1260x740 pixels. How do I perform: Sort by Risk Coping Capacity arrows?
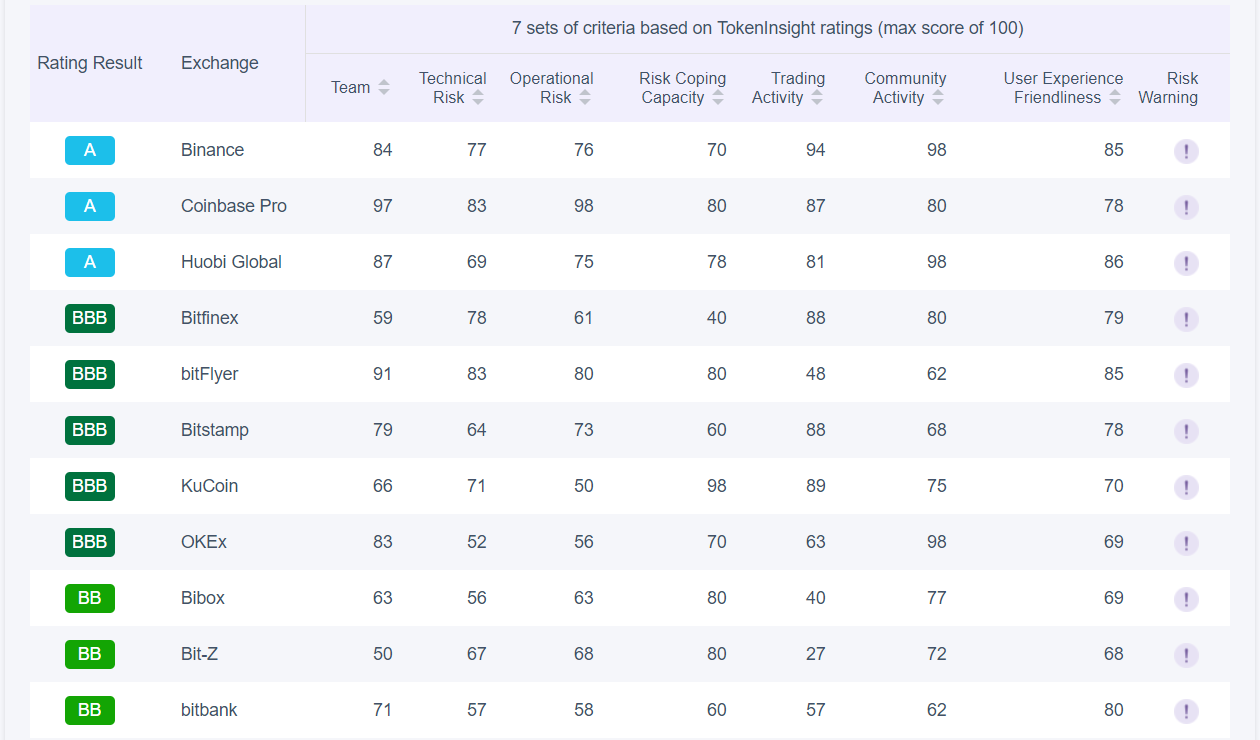pyautogui.click(x=718, y=97)
